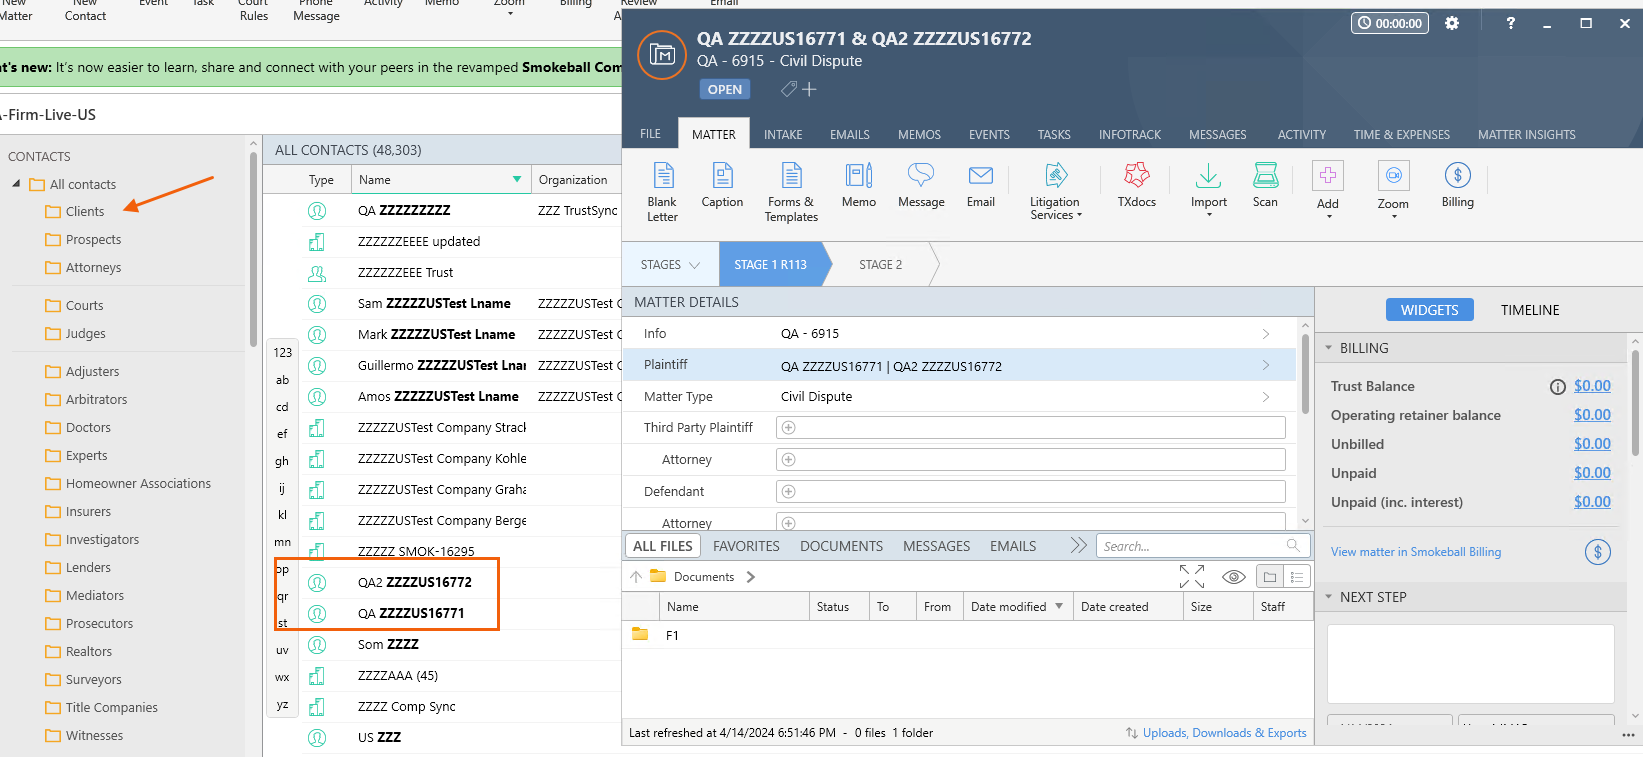Screen dimensions: 1643x757
Task: Click the Trust Balance info icon
Action: tap(1557, 387)
